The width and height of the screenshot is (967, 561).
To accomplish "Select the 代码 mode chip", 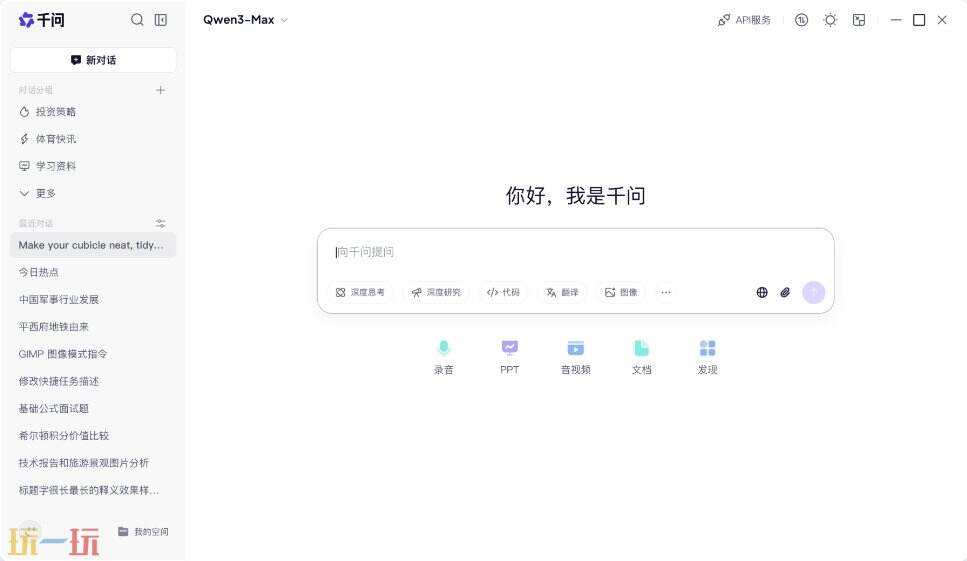I will [x=503, y=292].
